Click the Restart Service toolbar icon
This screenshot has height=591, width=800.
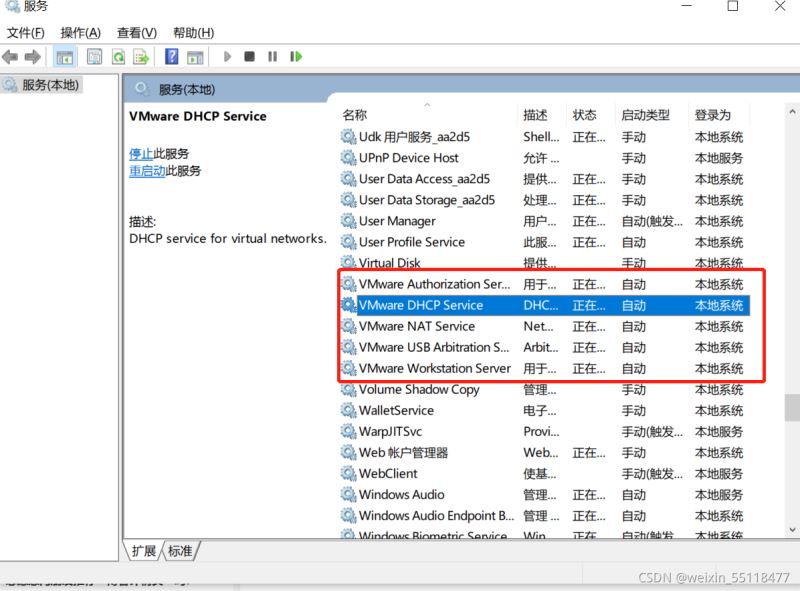296,56
